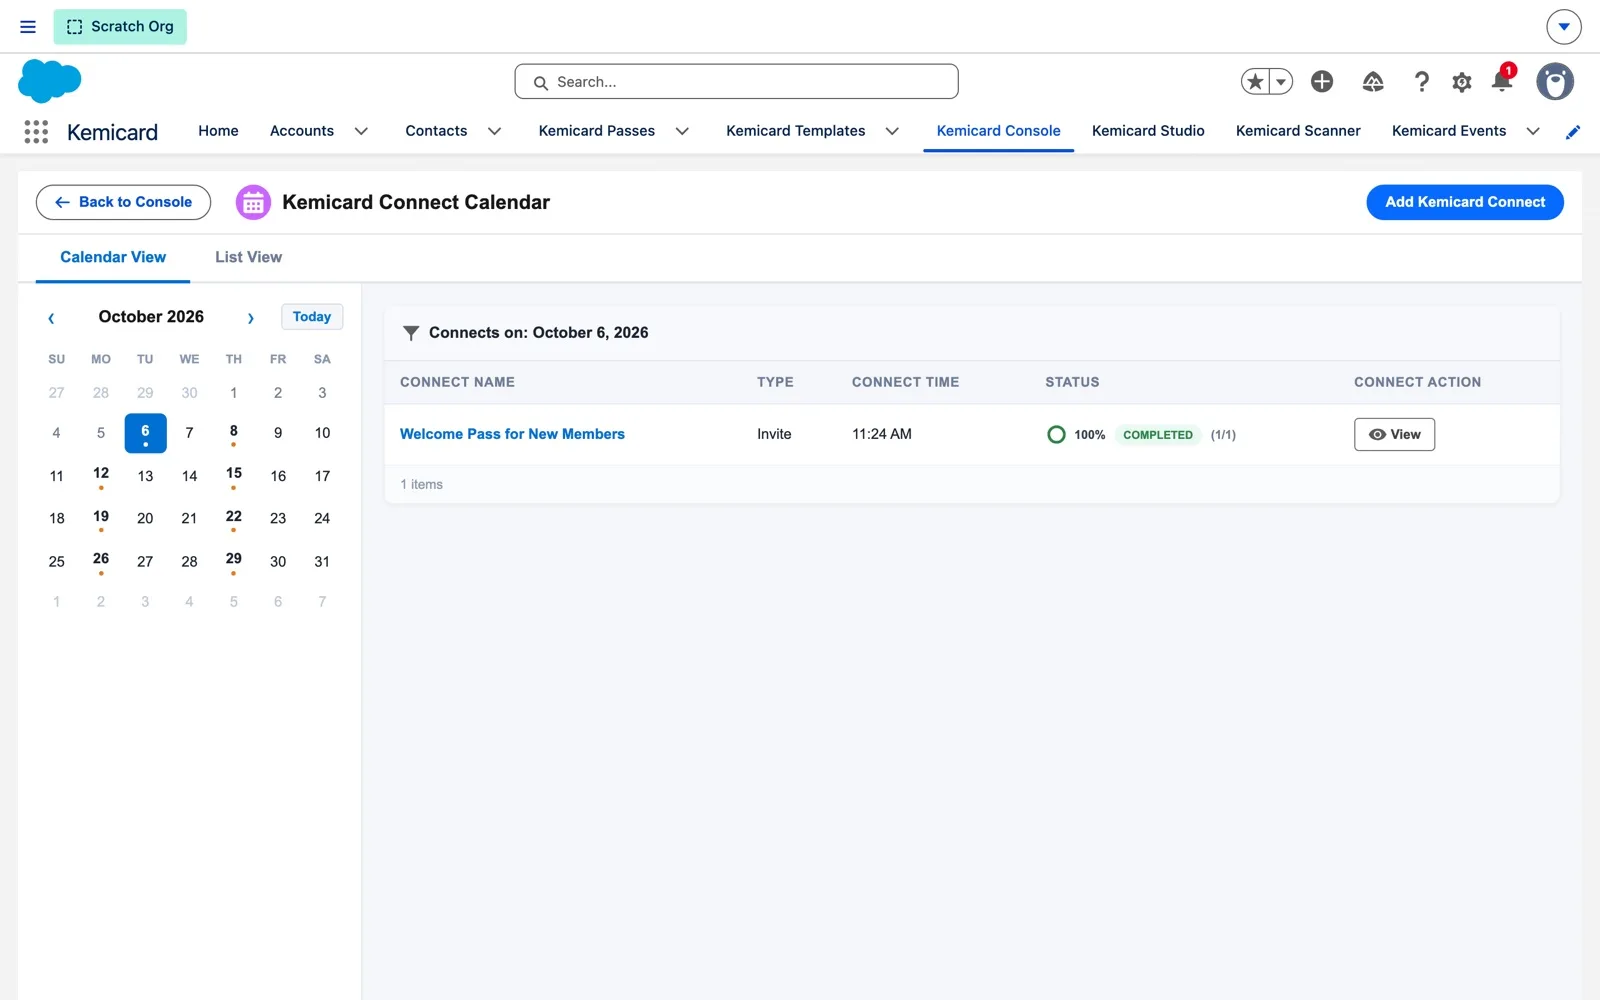Open the Trailhead guidance icon
The image size is (1600, 1000).
(1373, 82)
